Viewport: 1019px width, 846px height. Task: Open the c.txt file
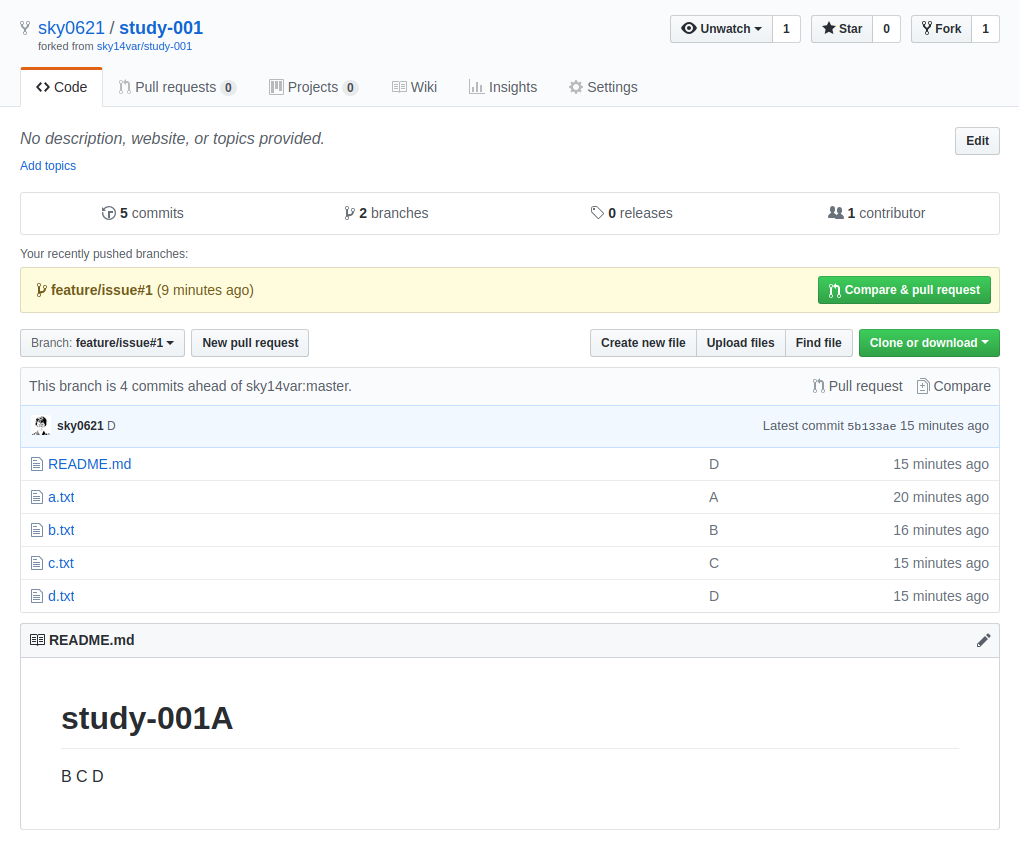tap(61, 563)
